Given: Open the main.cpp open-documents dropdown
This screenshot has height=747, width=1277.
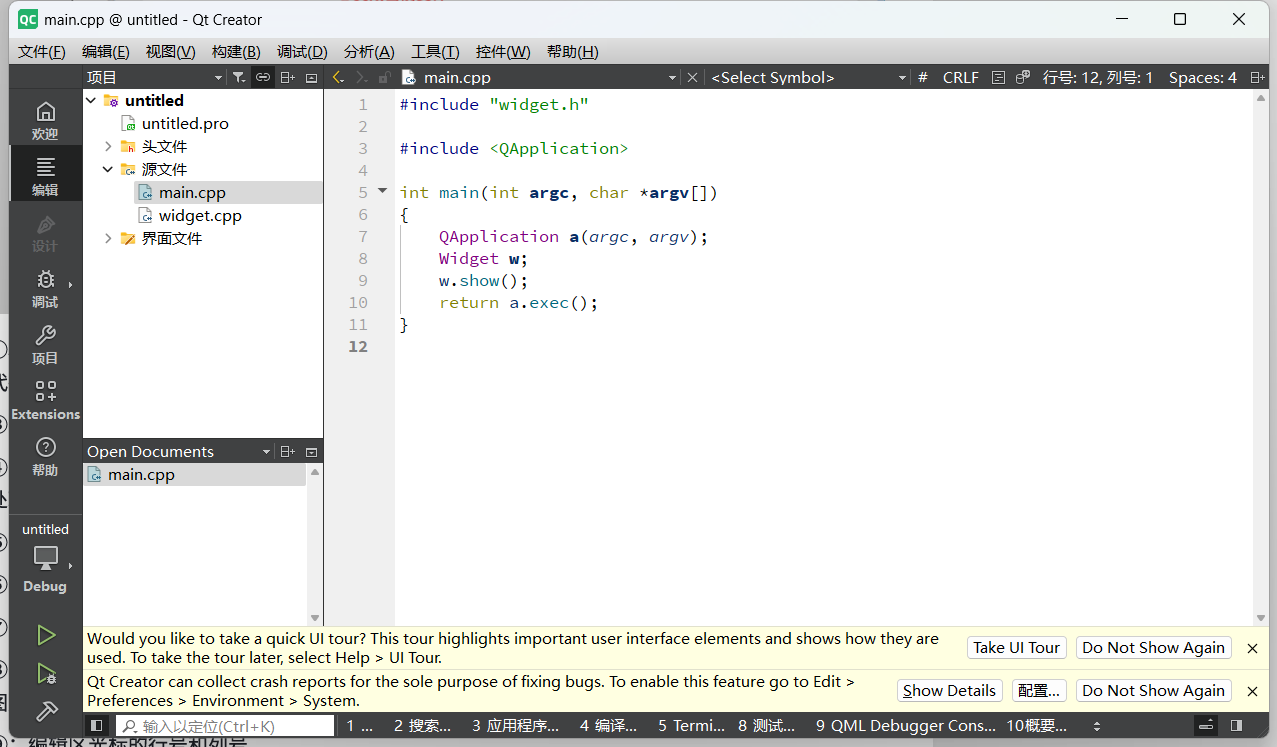Looking at the screenshot, I should (x=673, y=77).
